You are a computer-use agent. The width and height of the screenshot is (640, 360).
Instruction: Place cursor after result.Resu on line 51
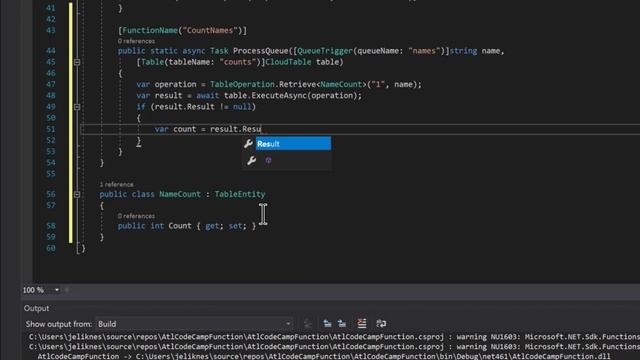click(x=261, y=129)
